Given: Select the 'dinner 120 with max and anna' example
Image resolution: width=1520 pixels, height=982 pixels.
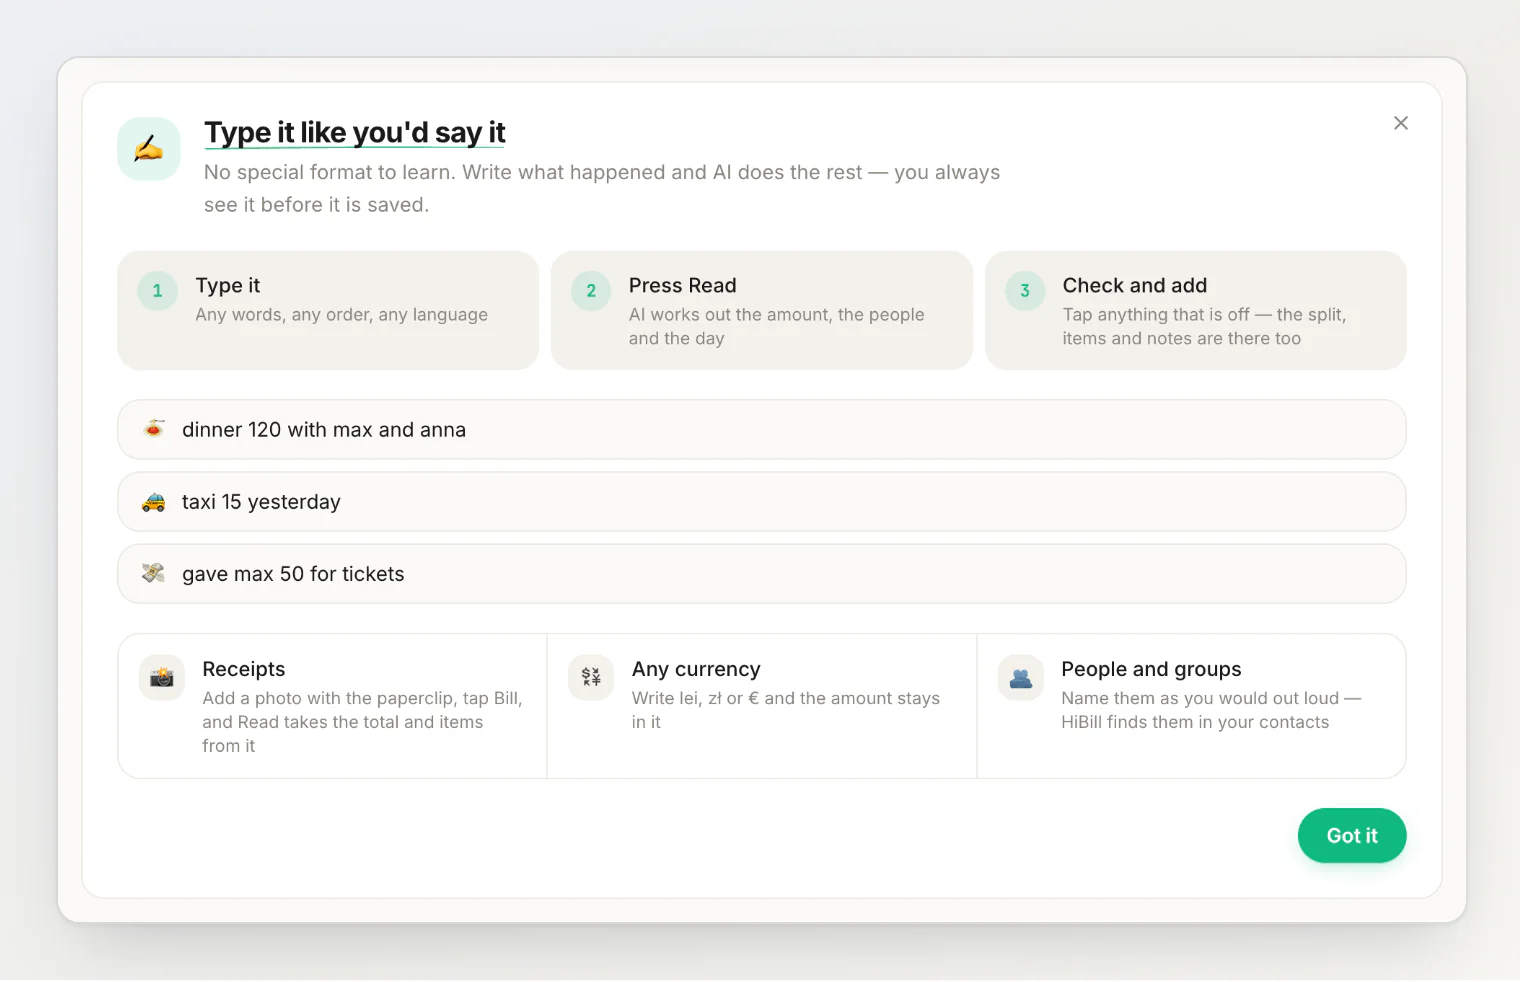Looking at the screenshot, I should [x=762, y=430].
